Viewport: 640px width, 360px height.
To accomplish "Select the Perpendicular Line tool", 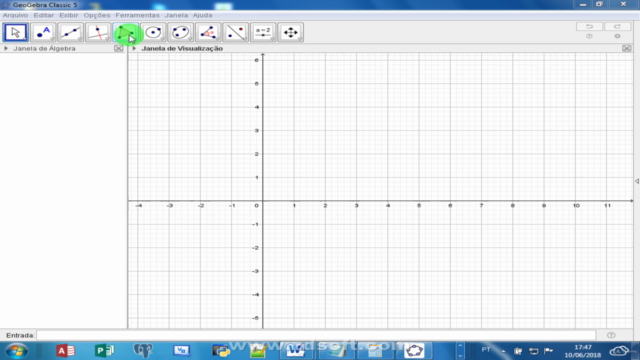I will (98, 32).
